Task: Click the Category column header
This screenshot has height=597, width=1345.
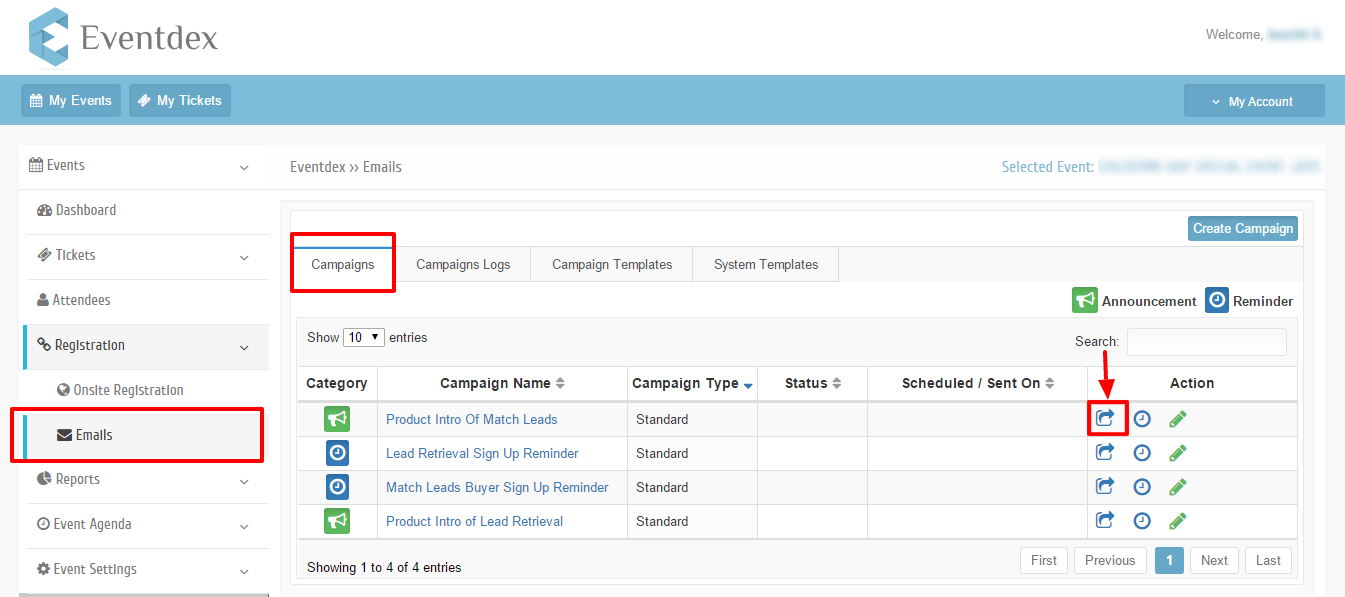Action: click(x=337, y=383)
